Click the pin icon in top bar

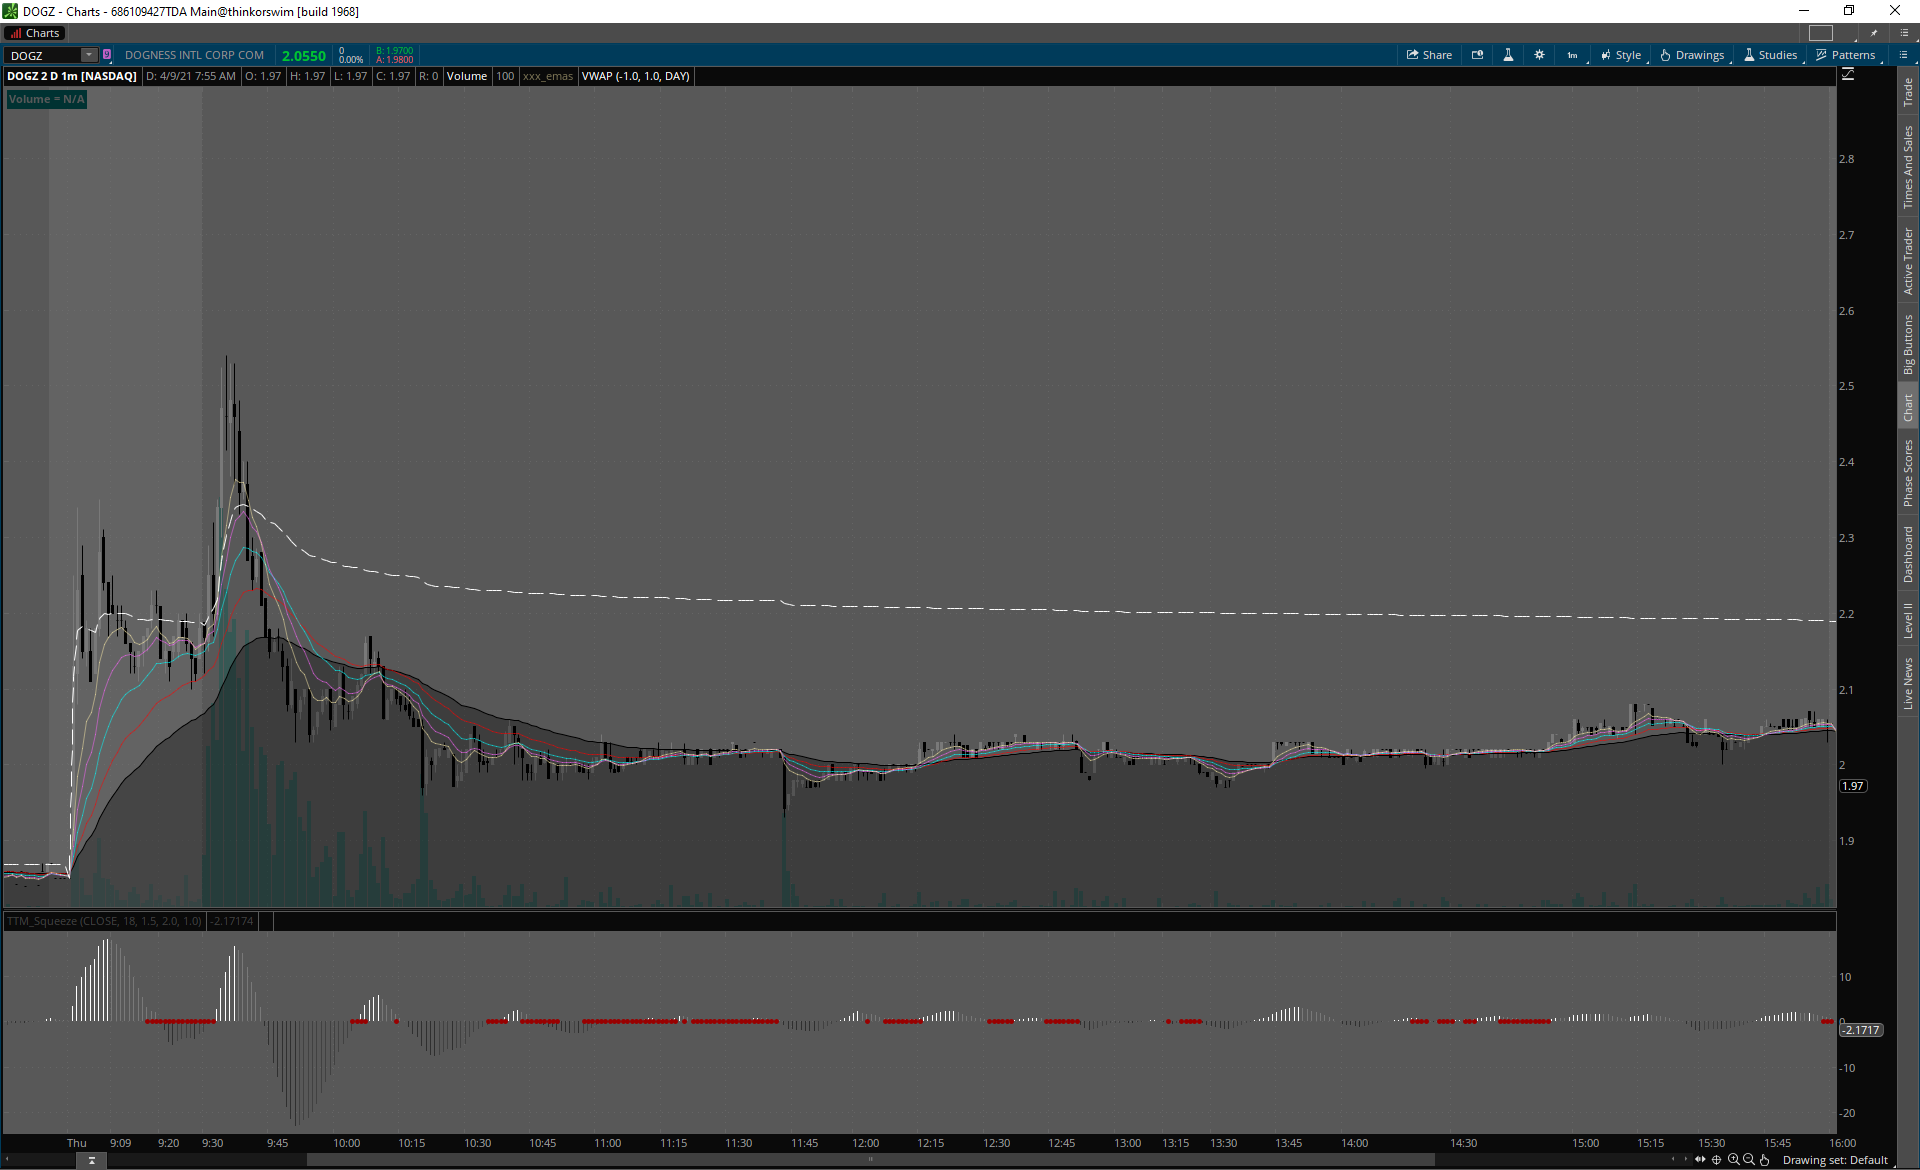(x=1874, y=33)
